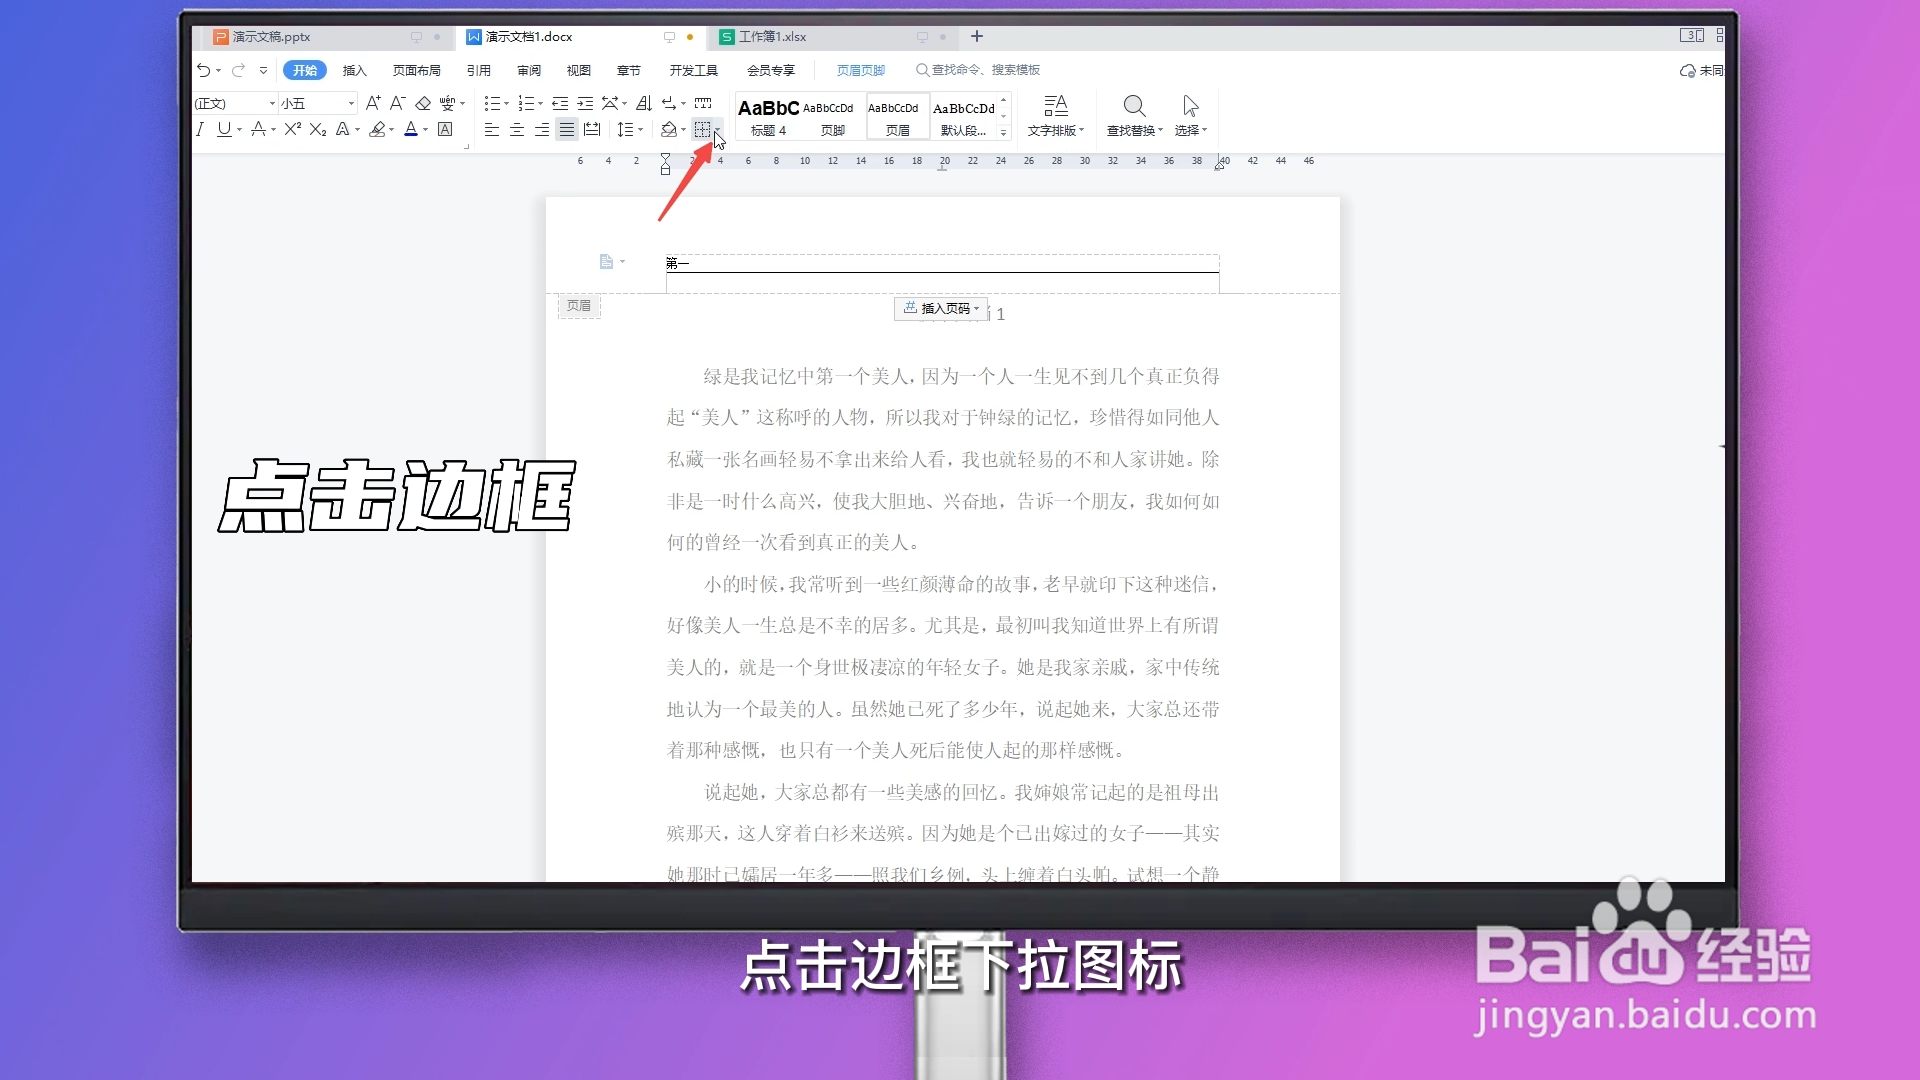1920x1080 pixels.
Task: Toggle underline formatting
Action: (224, 129)
